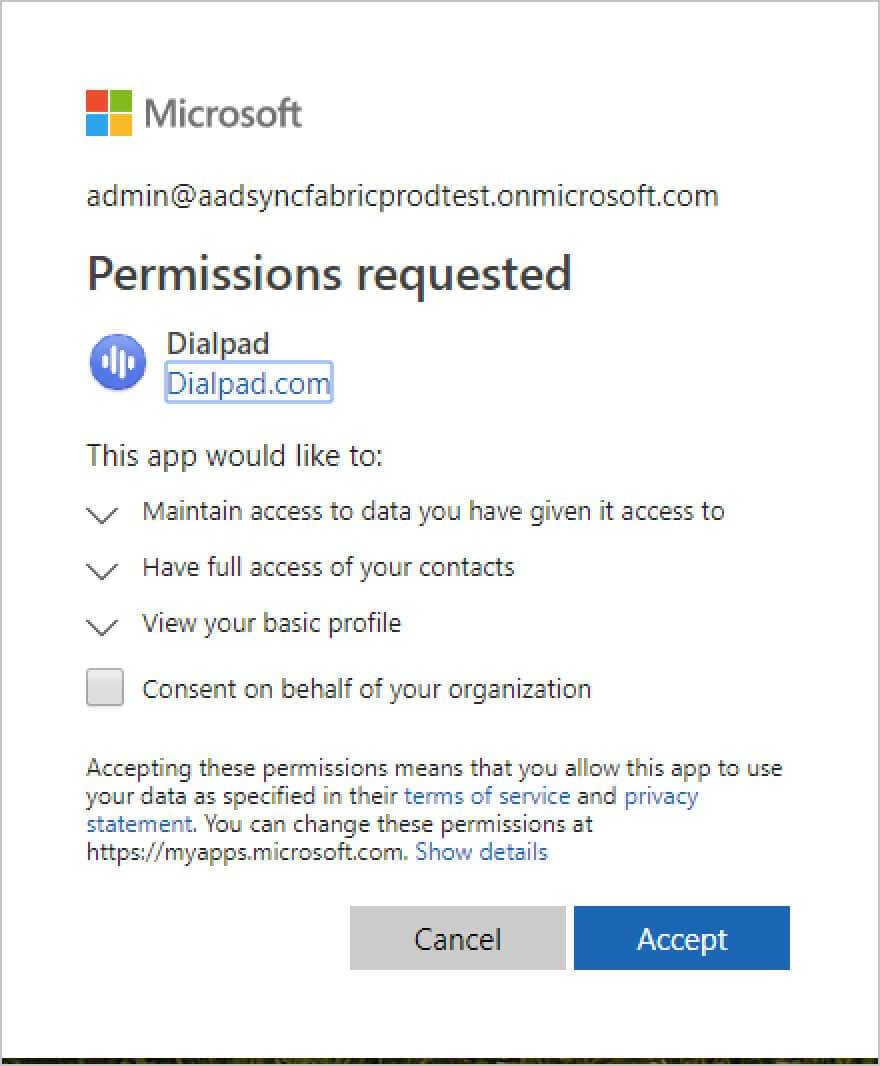This screenshot has width=880, height=1066.
Task: Expand the 'View your basic profile' permission
Action: coord(102,625)
